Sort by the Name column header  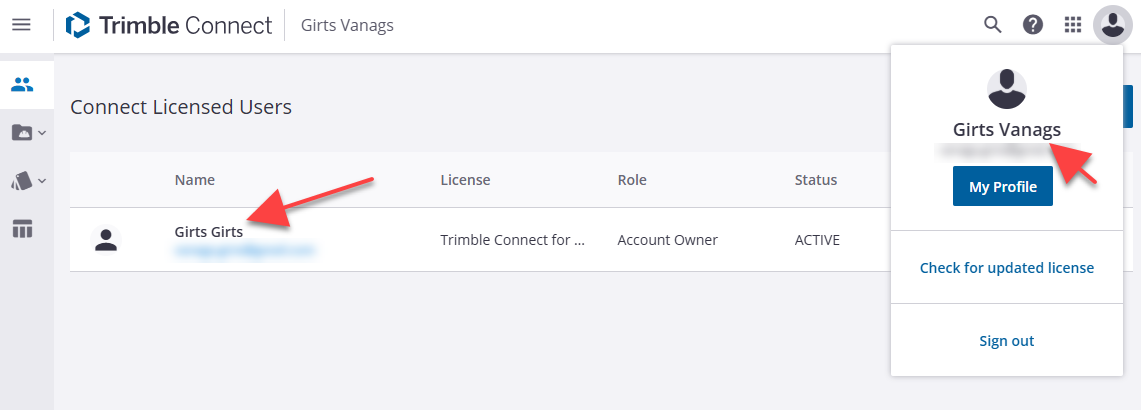coord(195,180)
